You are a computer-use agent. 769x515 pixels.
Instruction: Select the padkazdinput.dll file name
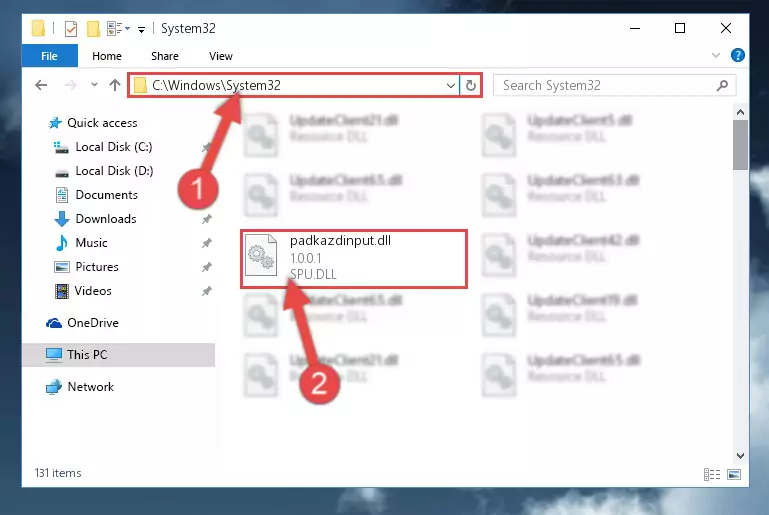[x=340, y=240]
